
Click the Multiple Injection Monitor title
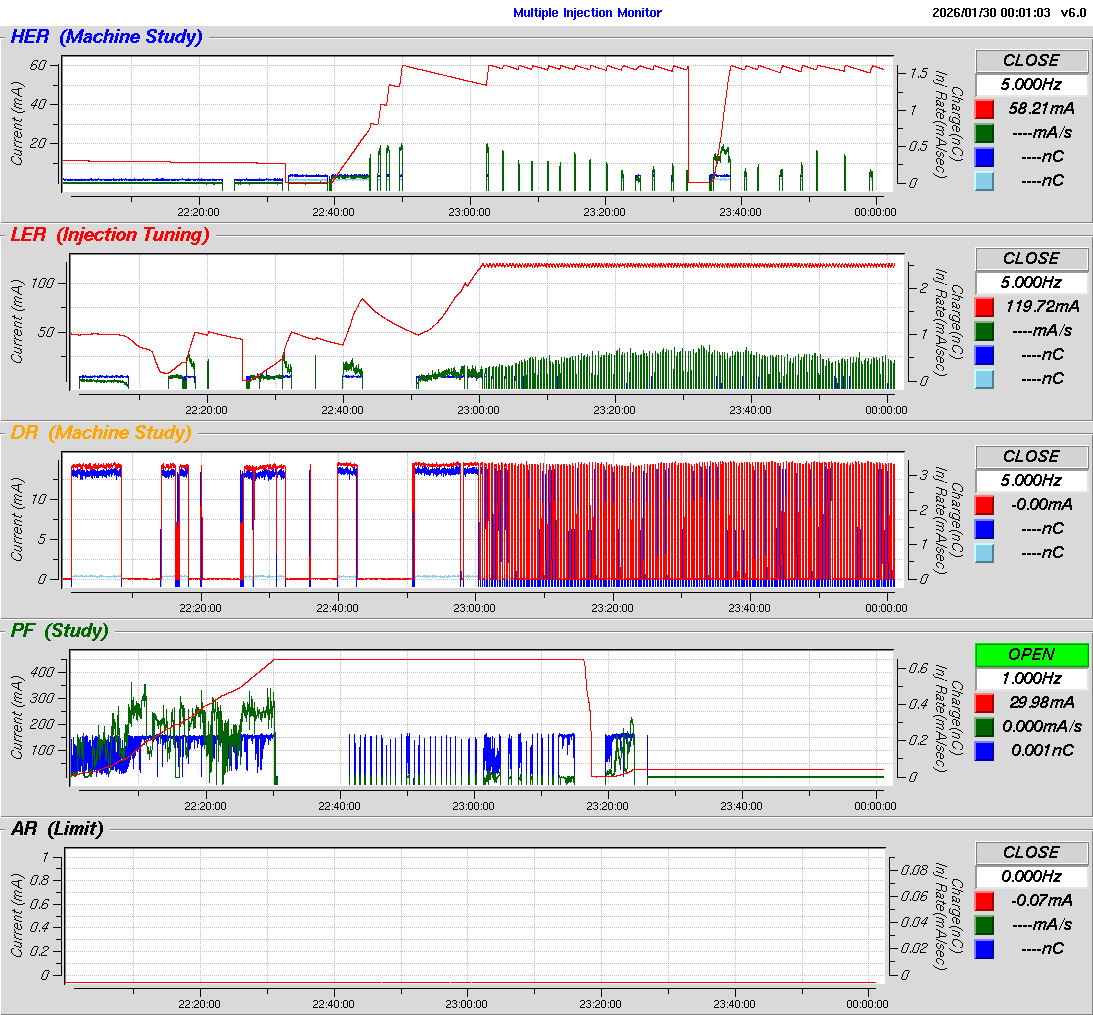[x=587, y=13]
